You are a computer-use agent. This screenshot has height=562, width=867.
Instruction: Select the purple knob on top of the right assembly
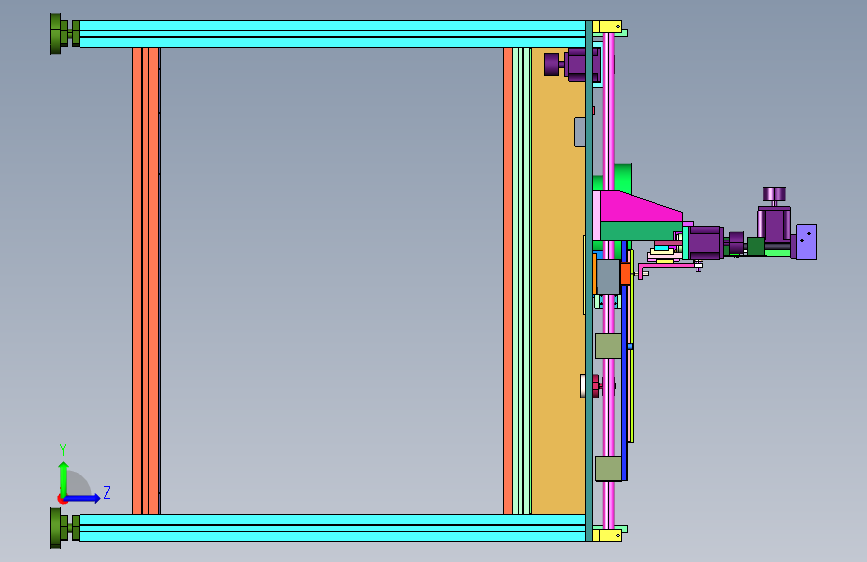pos(774,194)
